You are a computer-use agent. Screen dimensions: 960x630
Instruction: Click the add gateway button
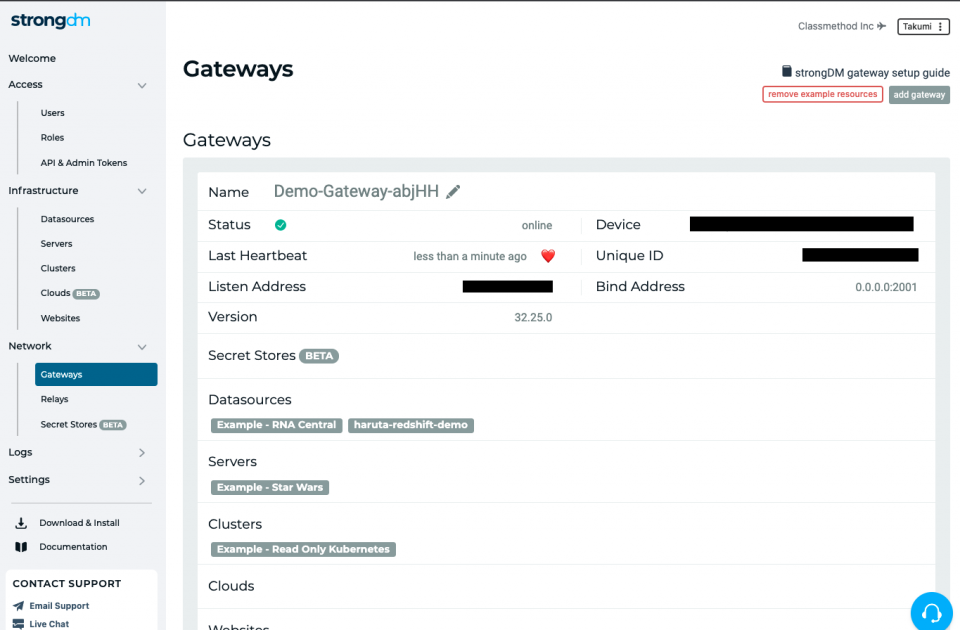tap(919, 95)
